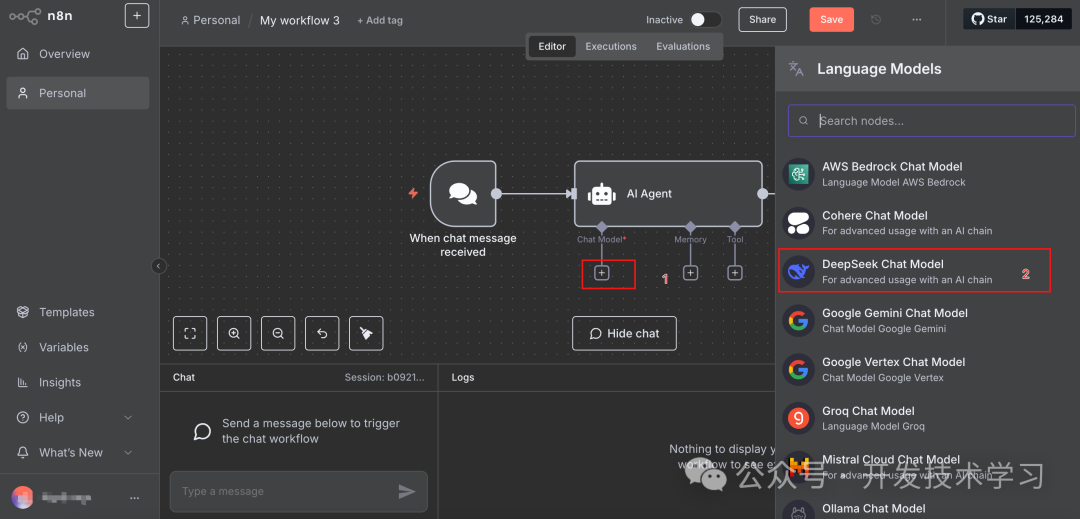Viewport: 1080px width, 519px height.
Task: Click the zoom out canvas button
Action: (278, 333)
